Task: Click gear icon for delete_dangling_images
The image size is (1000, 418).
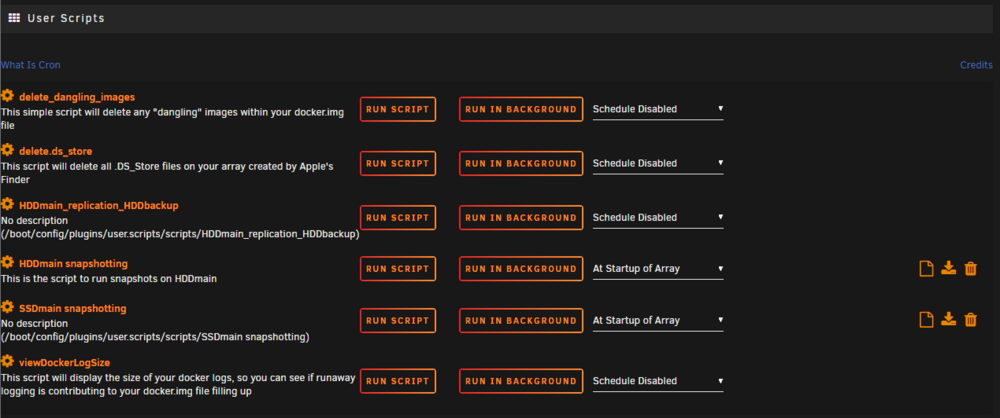Action: pos(8,96)
